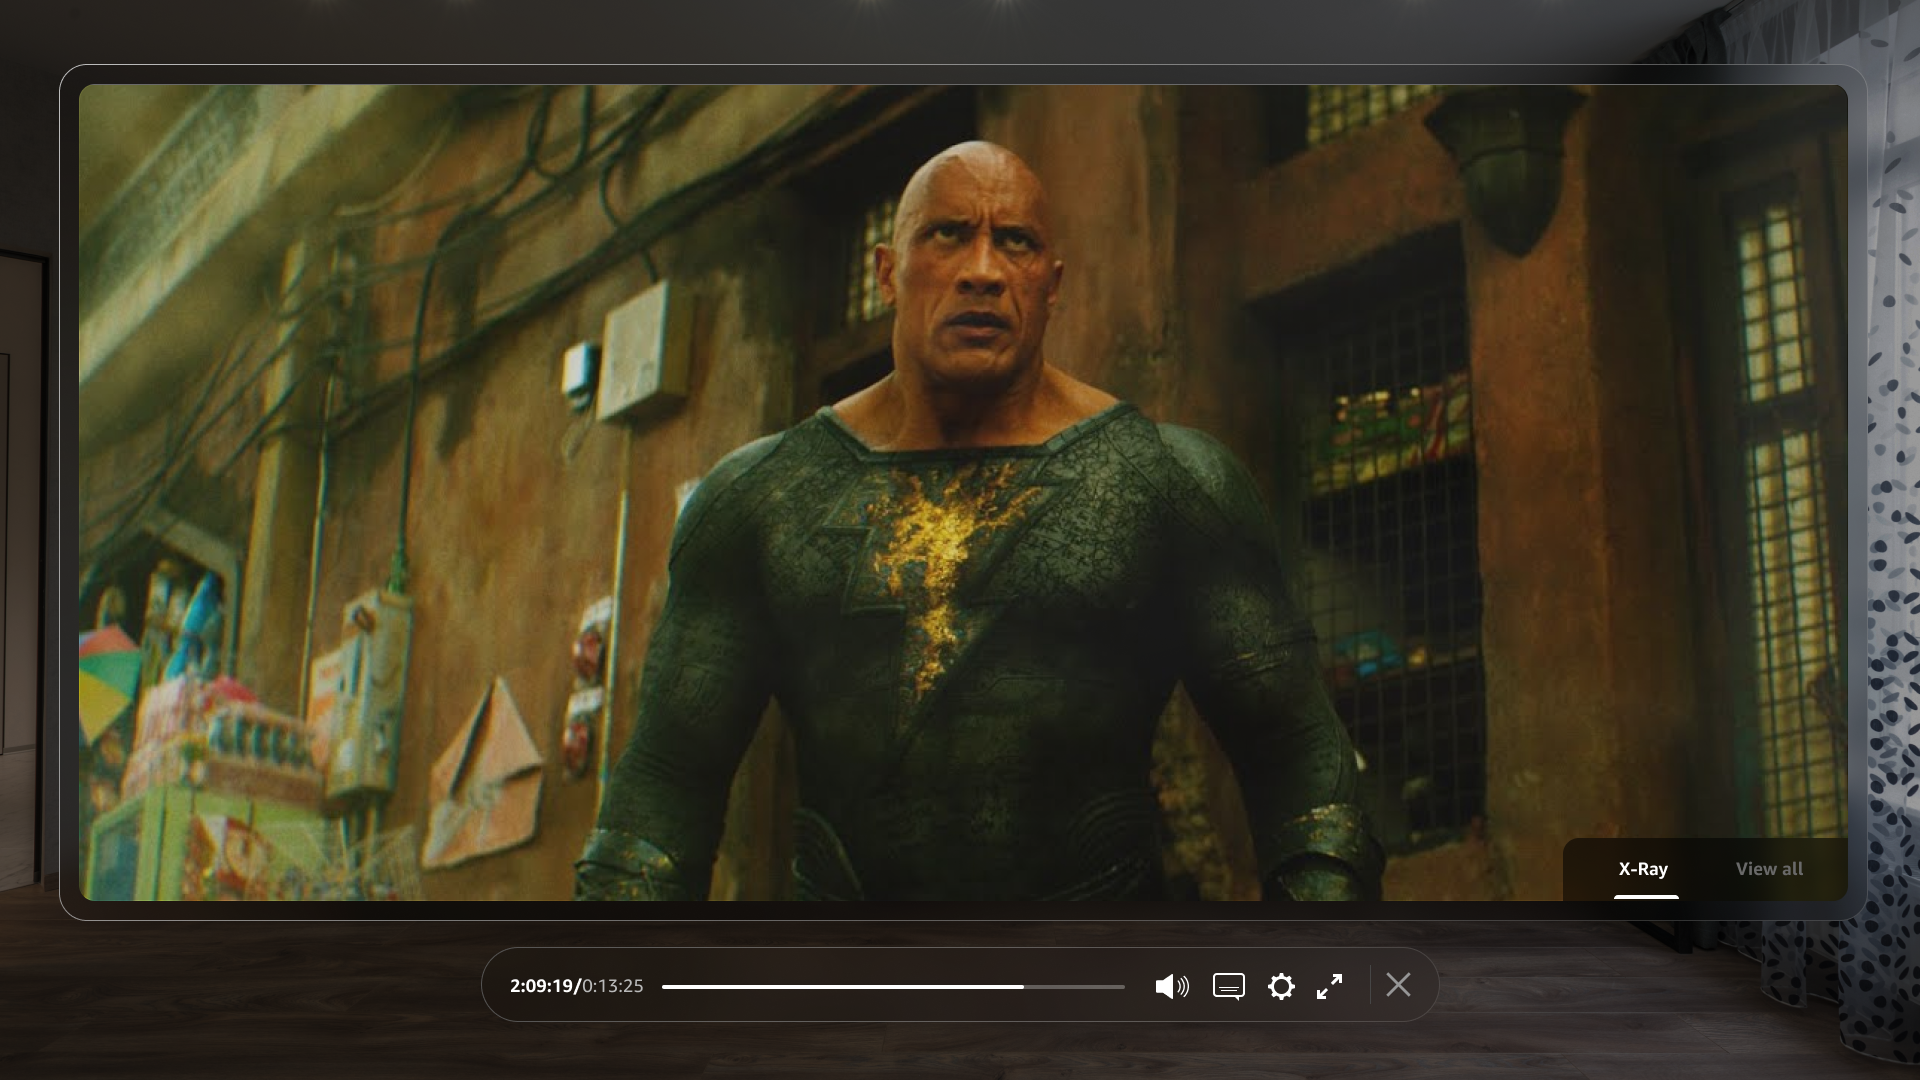Click the white underline beneath X-Ray
Image resolution: width=1920 pixels, height=1080 pixels.
pos(1646,897)
